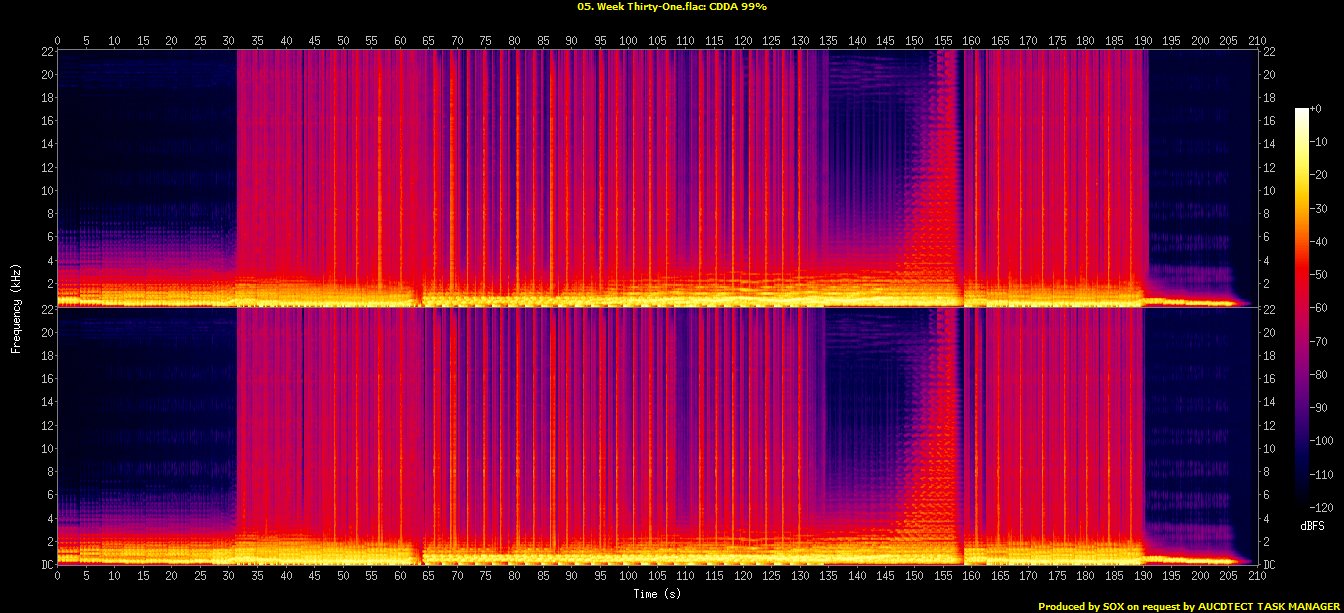The width and height of the screenshot is (1344, 613).
Task: Click the '-60' value on the dBFS scale
Action: (1320, 309)
